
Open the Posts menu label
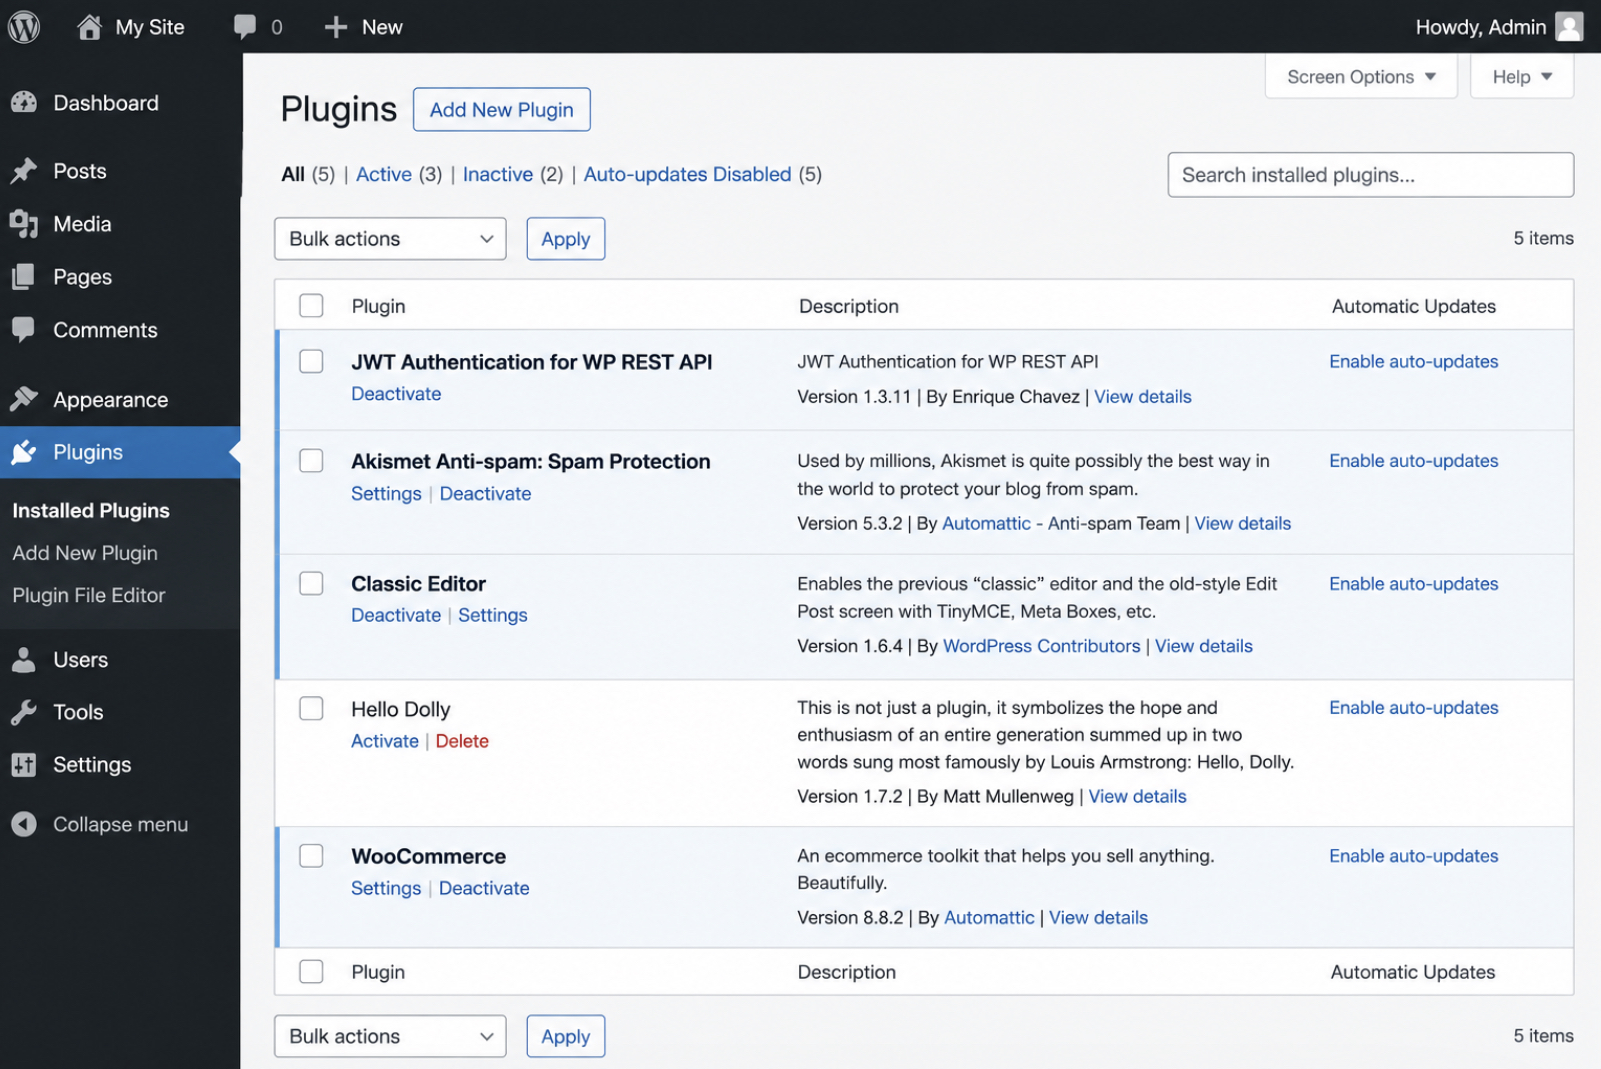[80, 171]
